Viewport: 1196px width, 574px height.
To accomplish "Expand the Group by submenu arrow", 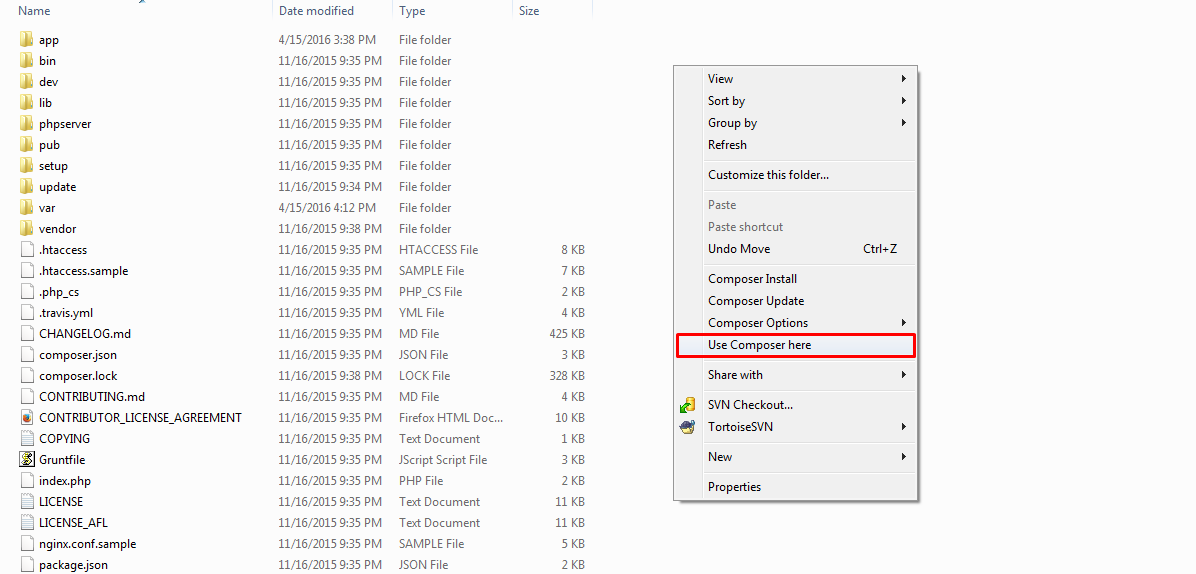I will point(904,123).
